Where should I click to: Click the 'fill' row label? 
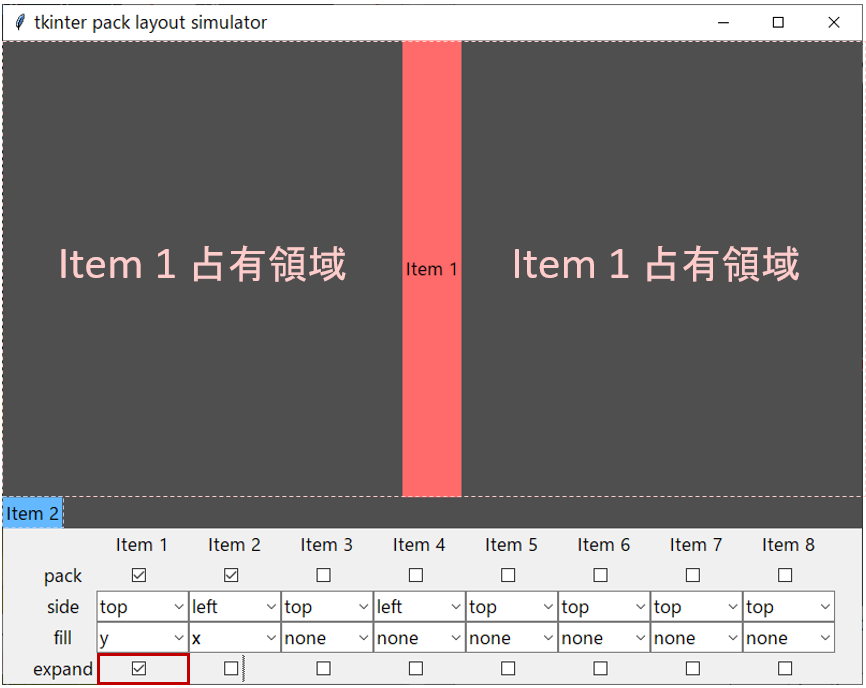[63, 638]
